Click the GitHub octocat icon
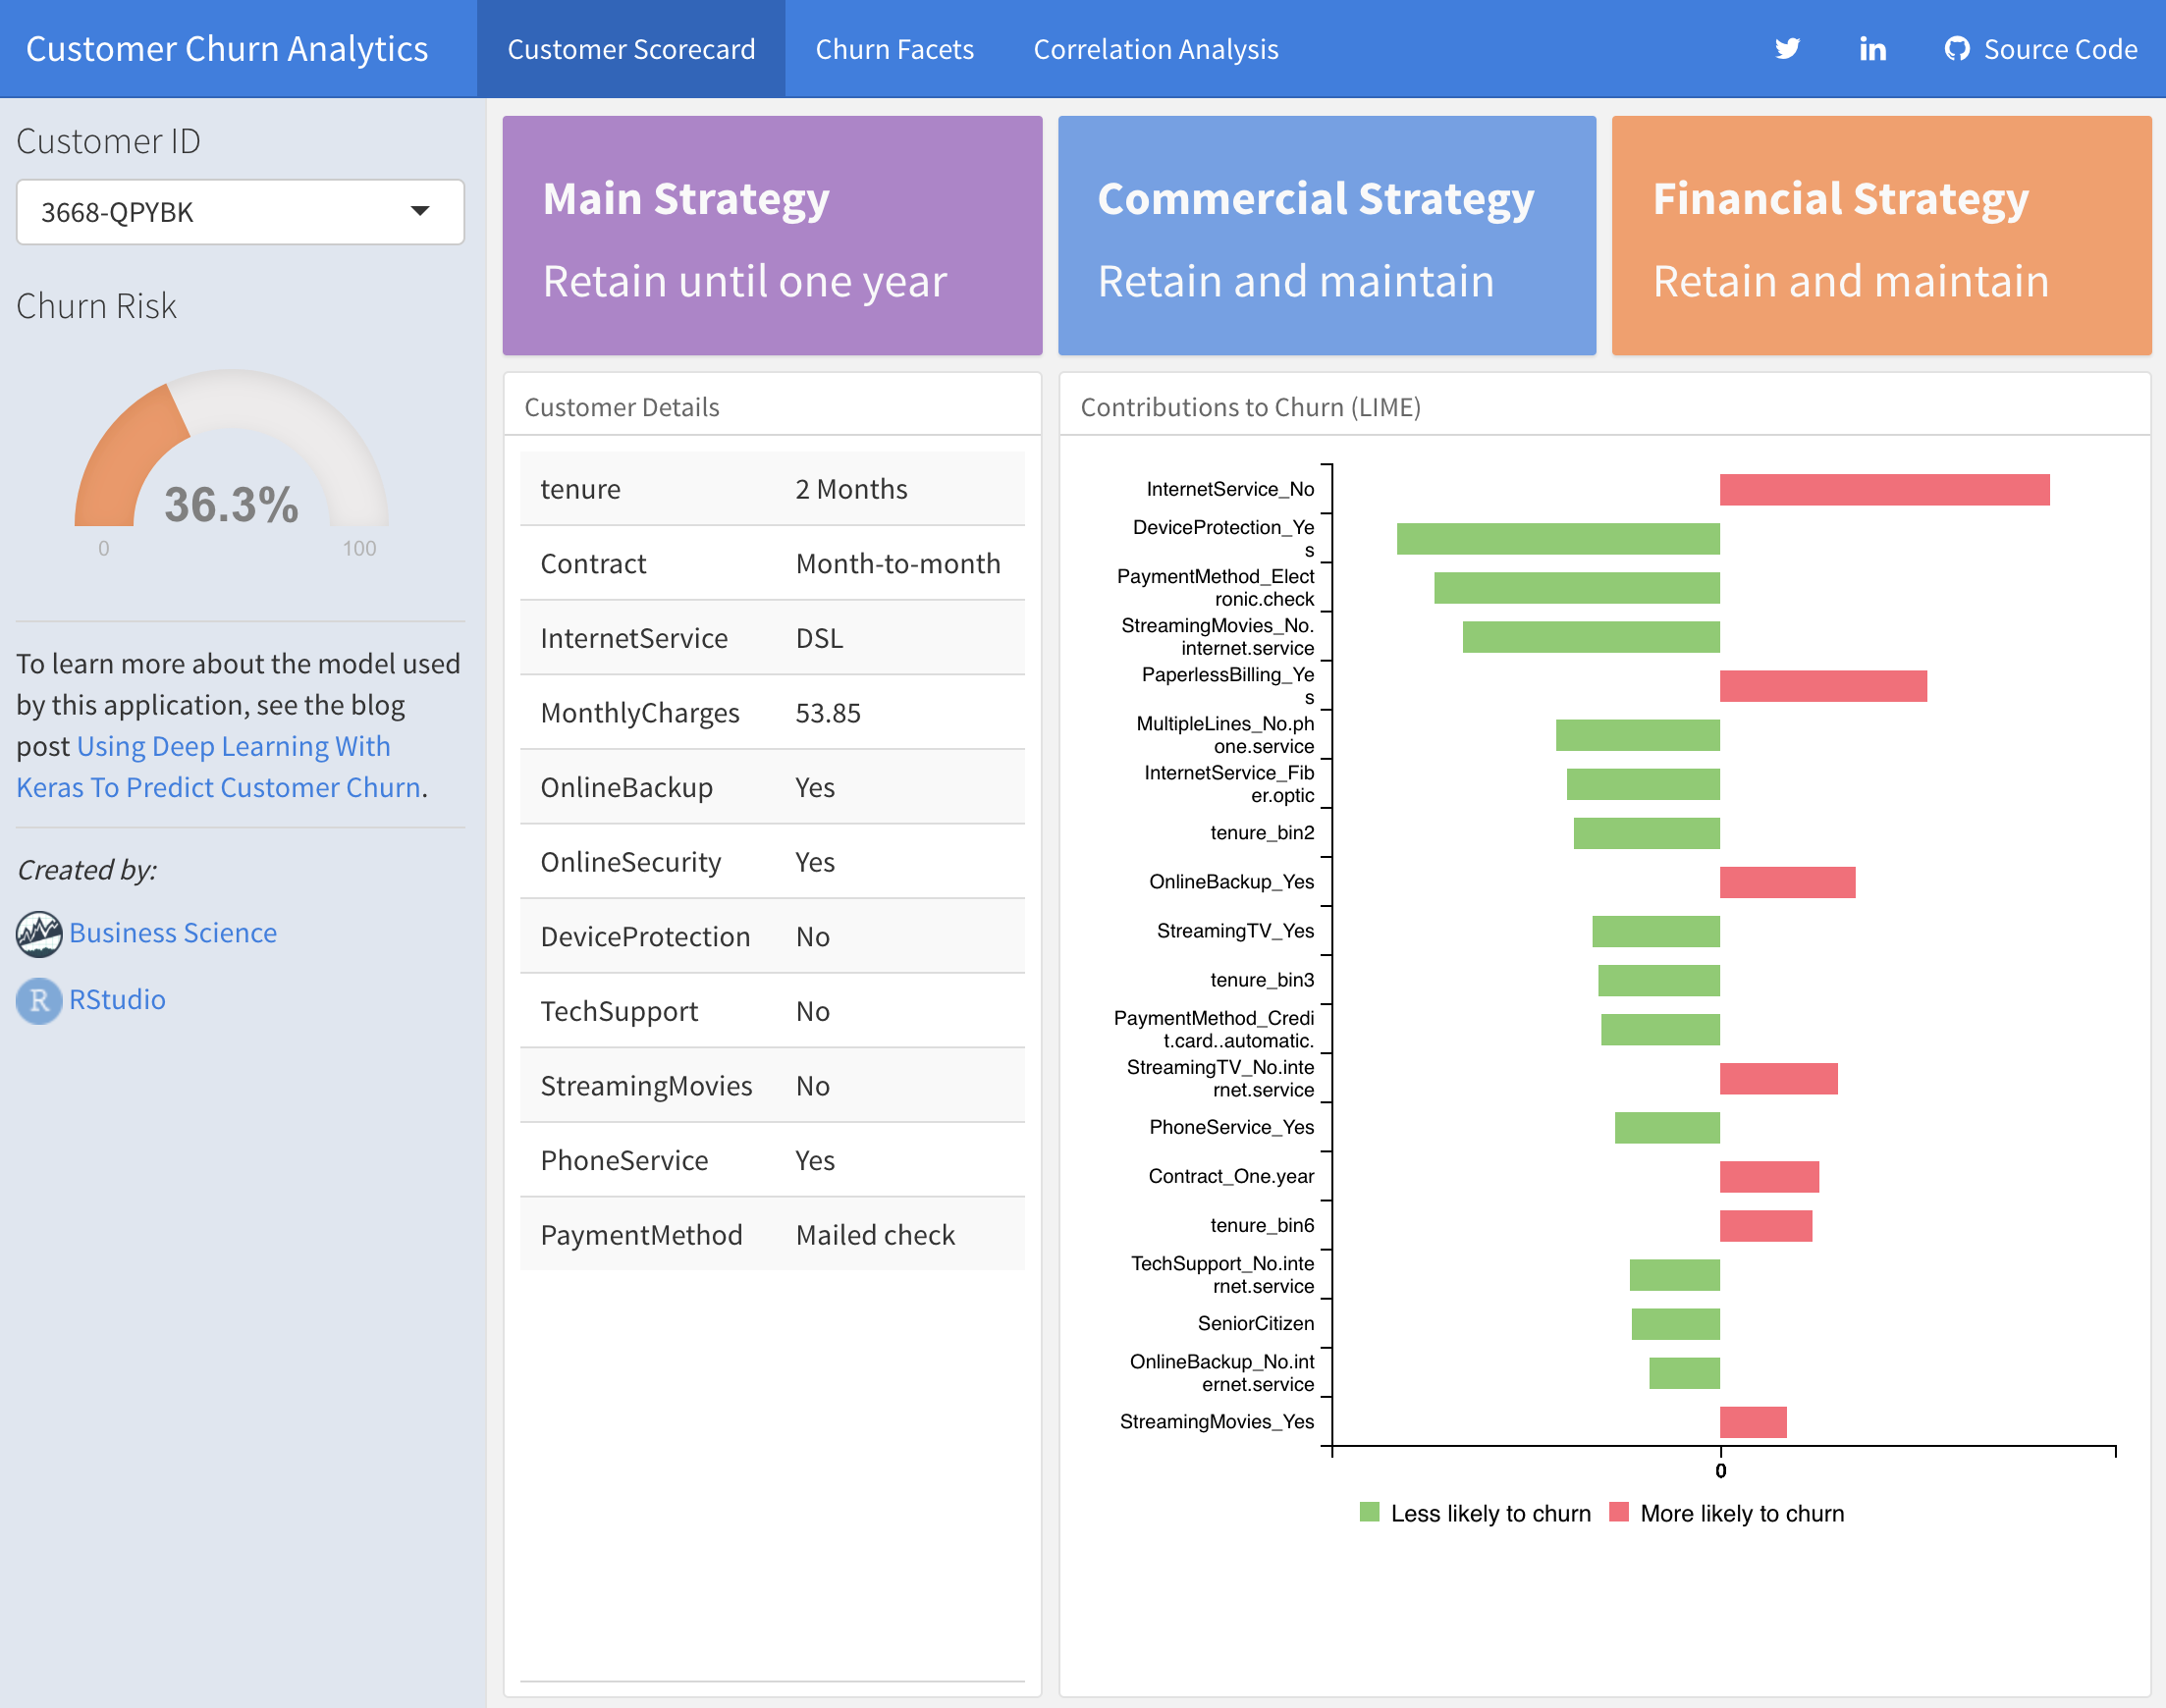The height and width of the screenshot is (1708, 2166). coord(1956,49)
